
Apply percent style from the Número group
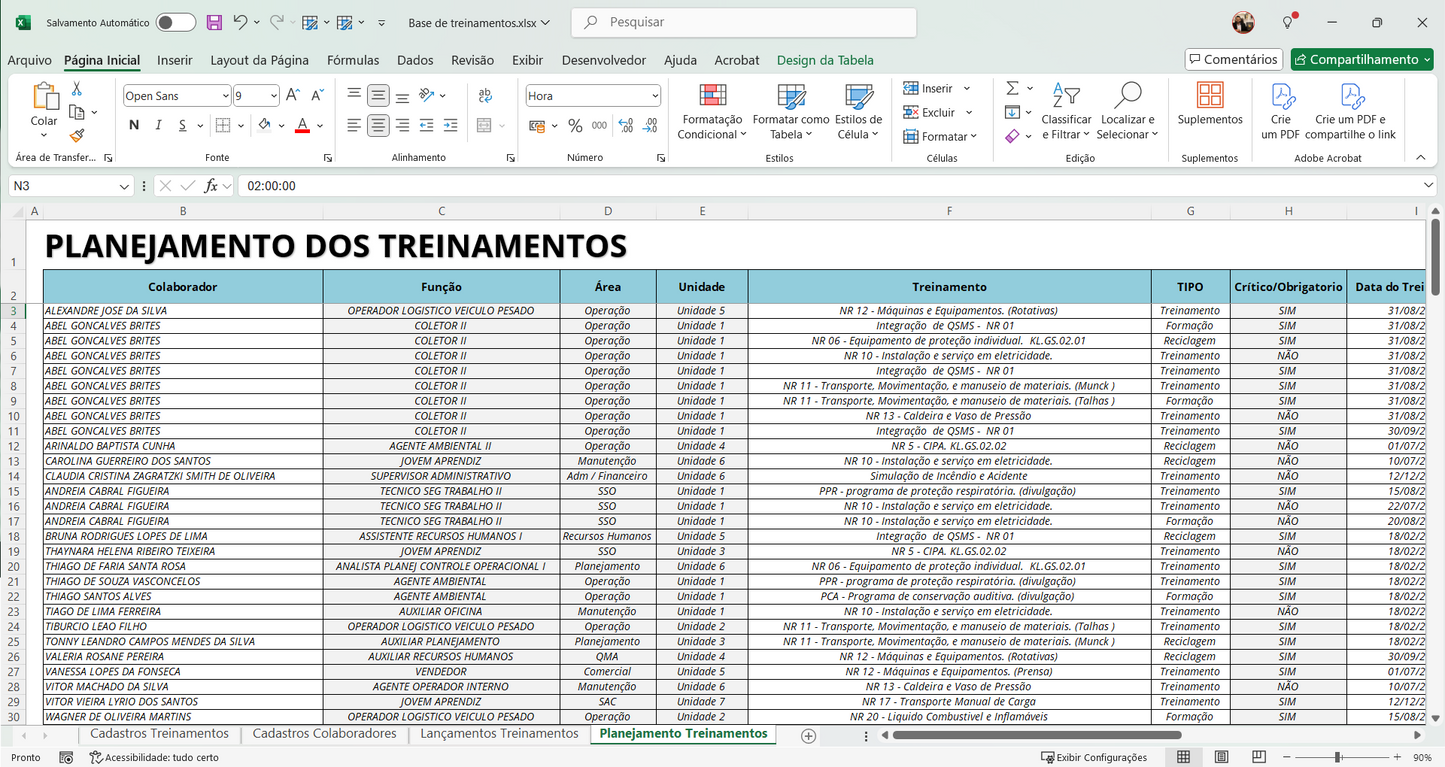point(576,126)
